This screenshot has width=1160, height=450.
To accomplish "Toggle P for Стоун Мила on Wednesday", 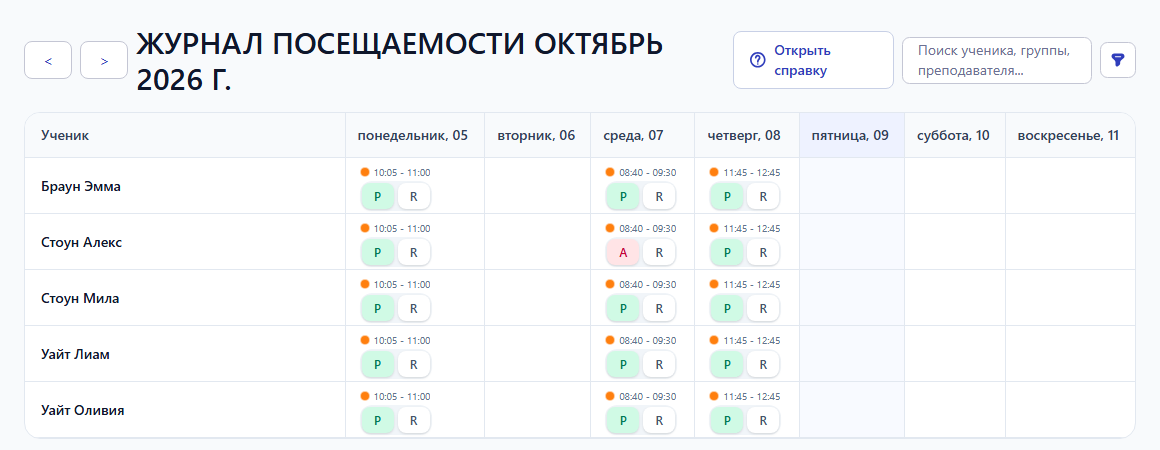I will pyautogui.click(x=623, y=309).
